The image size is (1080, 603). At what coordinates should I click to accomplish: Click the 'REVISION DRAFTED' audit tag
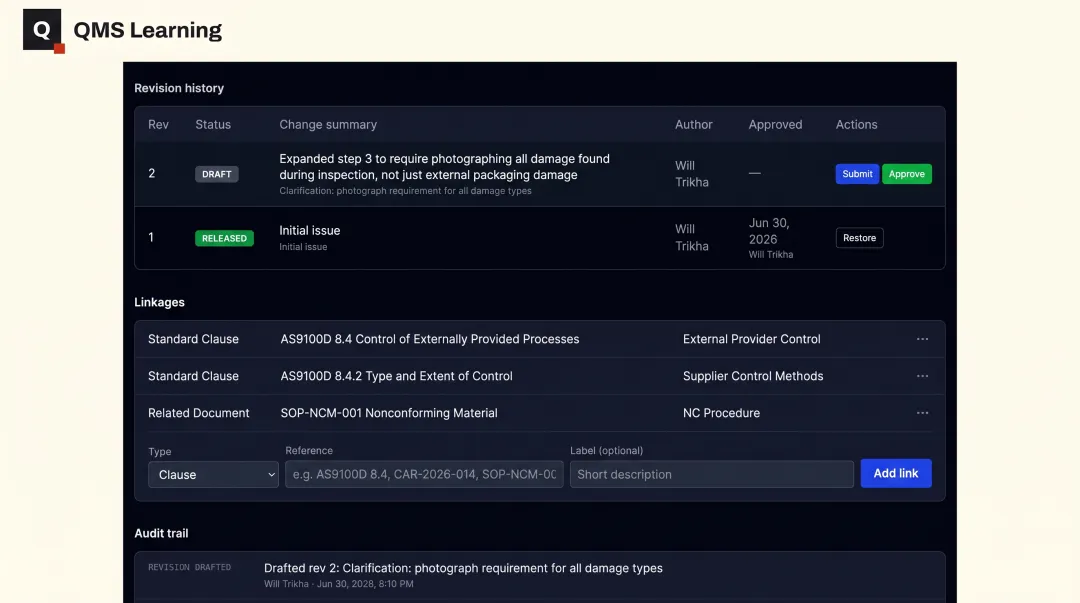(189, 567)
